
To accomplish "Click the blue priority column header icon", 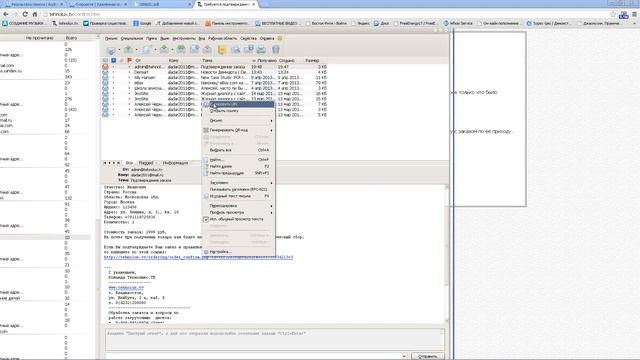I will (113, 60).
